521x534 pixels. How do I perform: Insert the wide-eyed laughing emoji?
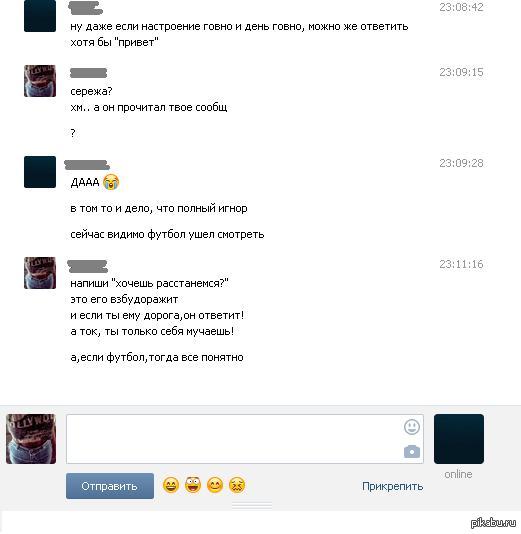(x=193, y=485)
